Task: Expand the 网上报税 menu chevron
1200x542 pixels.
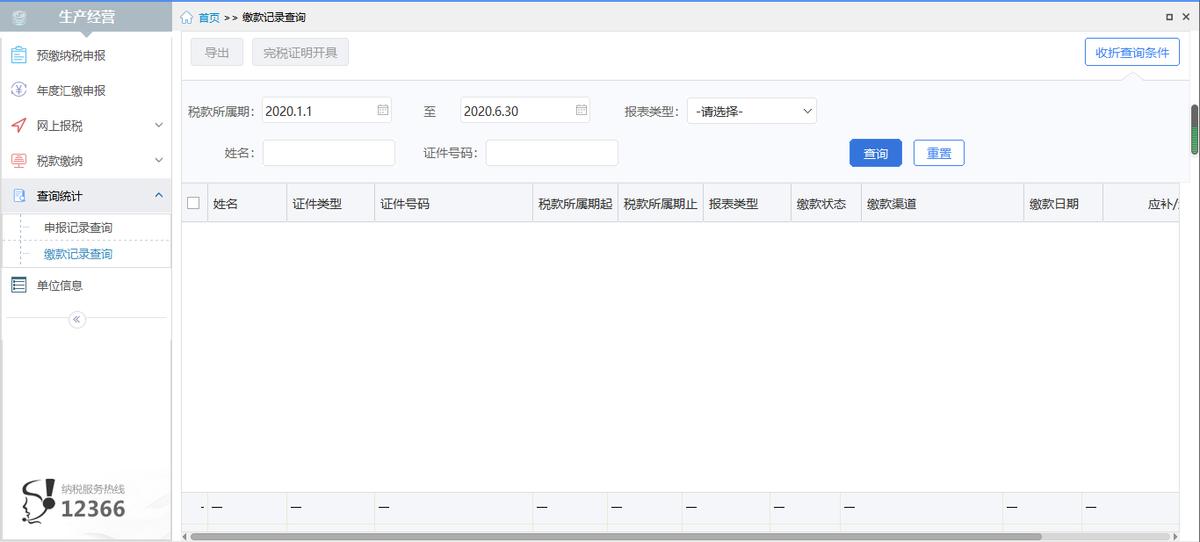Action: [158, 125]
